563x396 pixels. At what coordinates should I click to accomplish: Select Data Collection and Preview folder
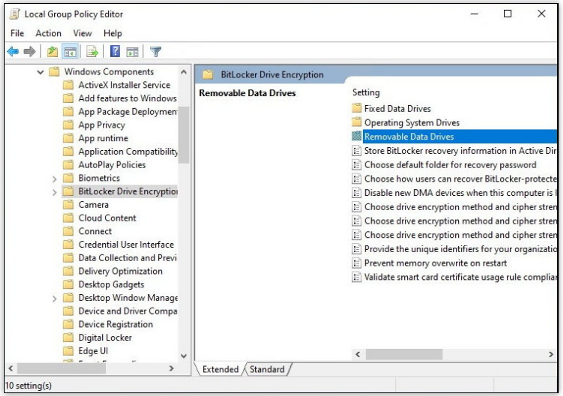pos(127,258)
